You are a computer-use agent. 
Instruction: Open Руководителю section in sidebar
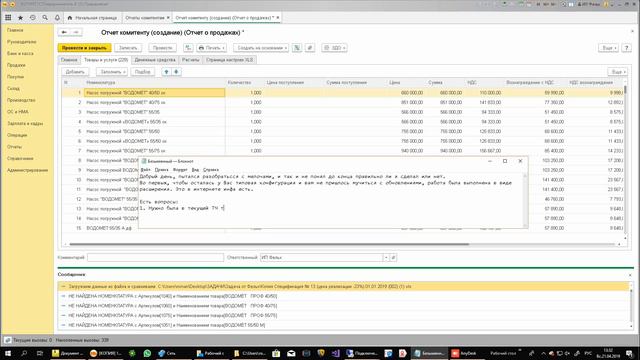click(21, 42)
